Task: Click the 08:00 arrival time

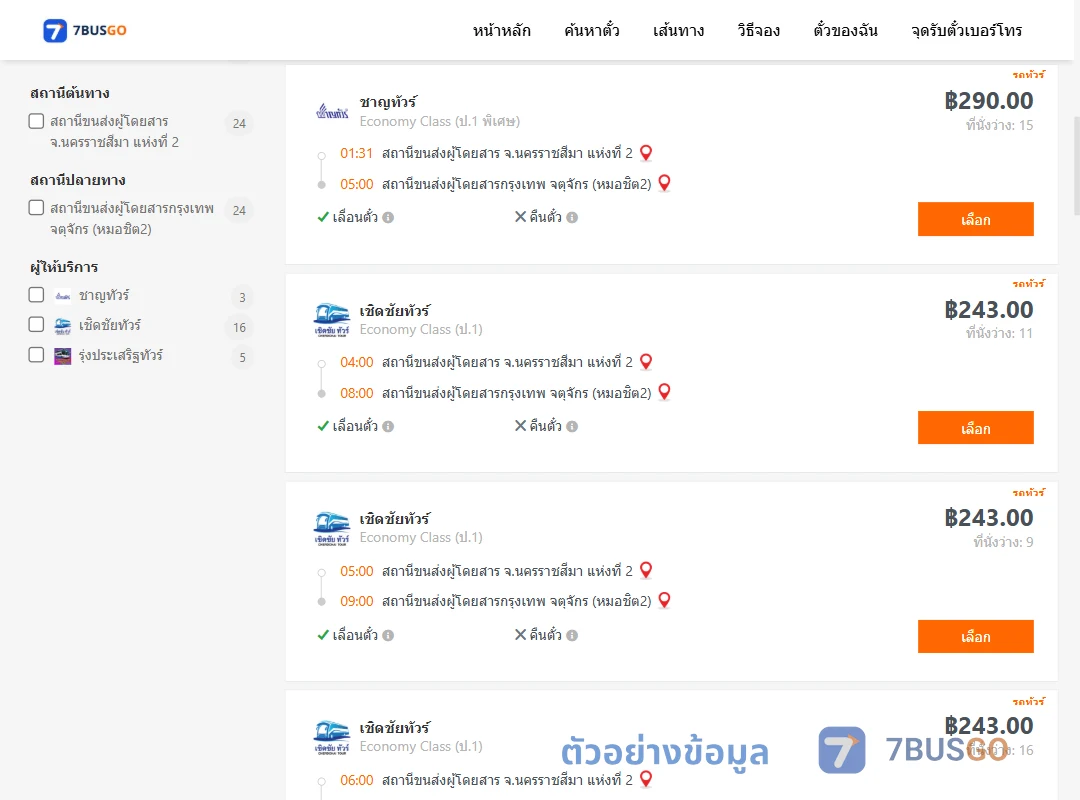Action: (357, 393)
